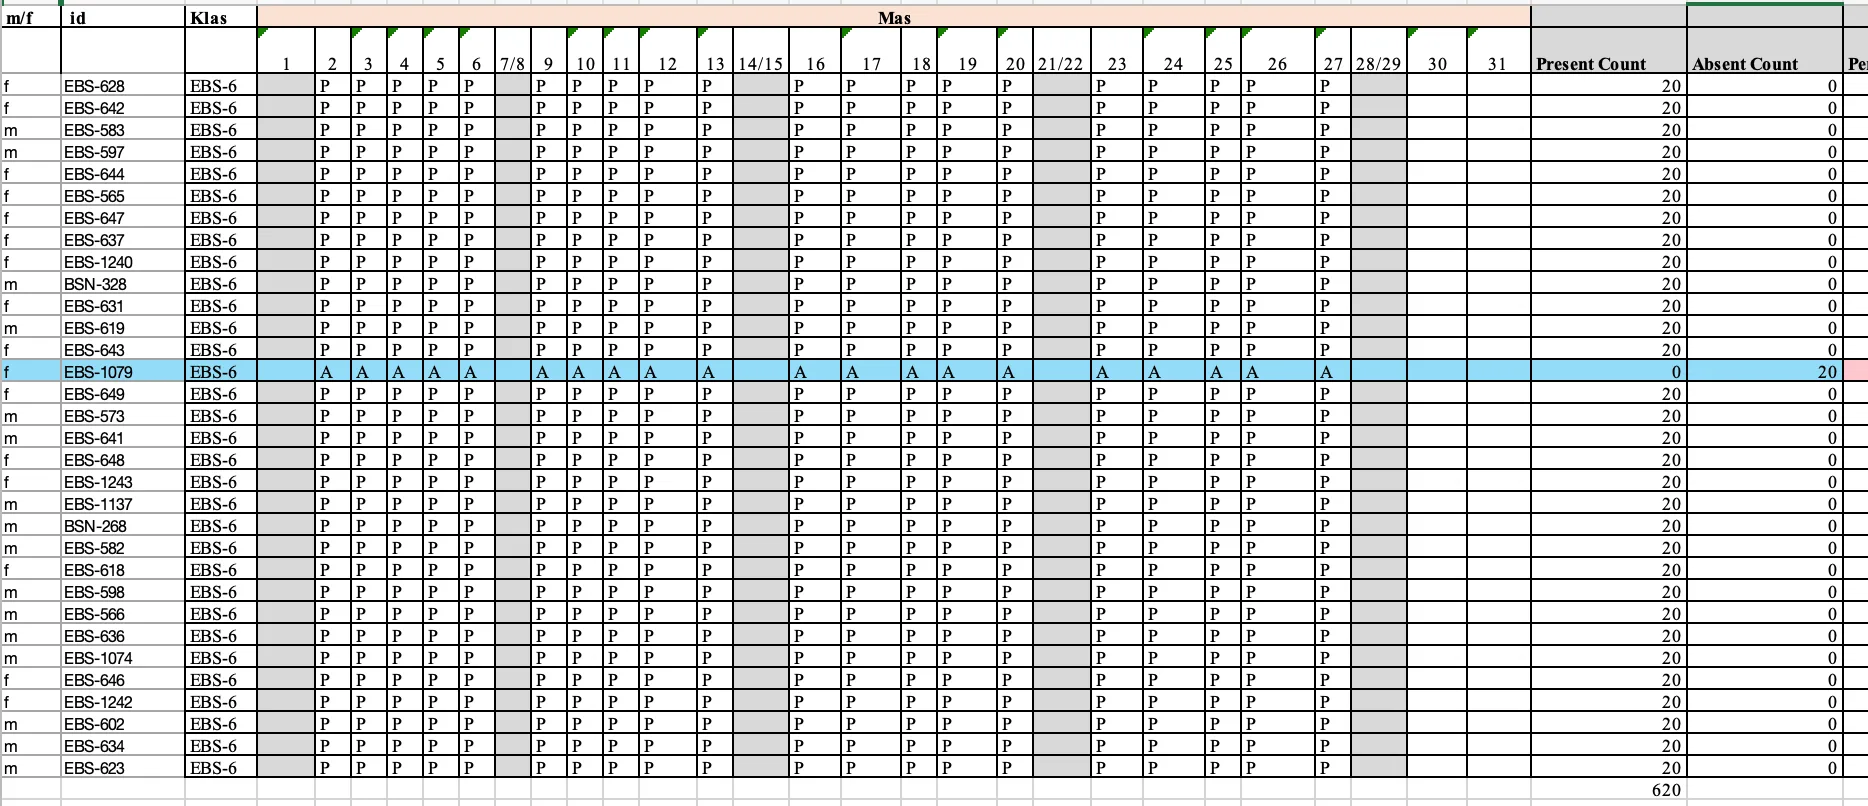Select day 7/8 header cell
1868x806 pixels.
[512, 50]
